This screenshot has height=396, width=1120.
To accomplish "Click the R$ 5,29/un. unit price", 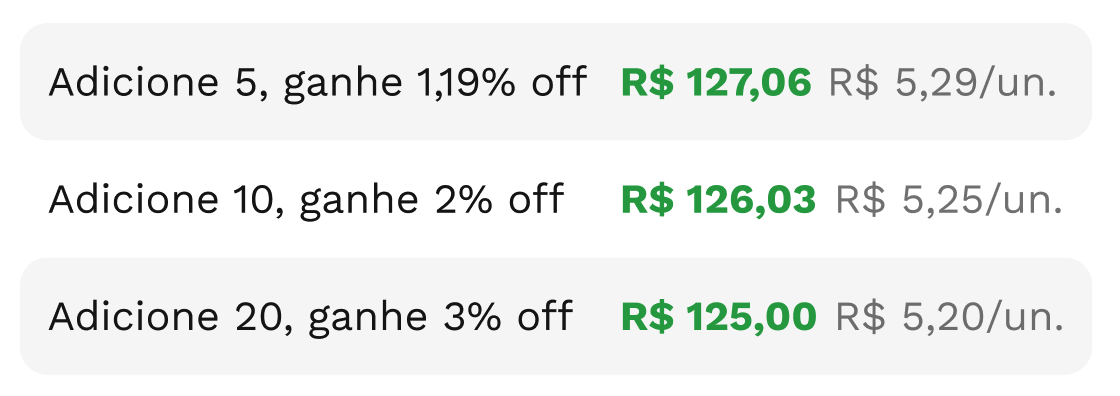I will point(942,84).
